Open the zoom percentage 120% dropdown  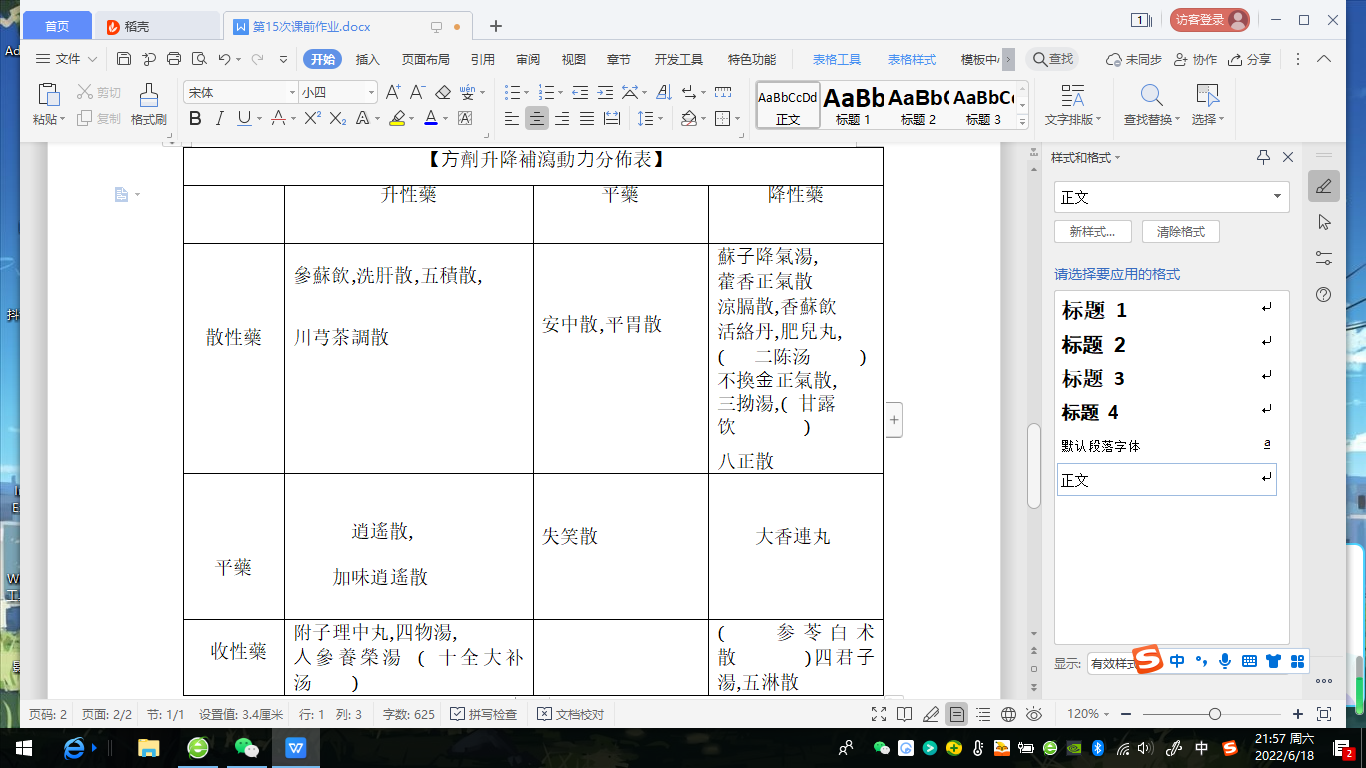pyautogui.click(x=1089, y=714)
